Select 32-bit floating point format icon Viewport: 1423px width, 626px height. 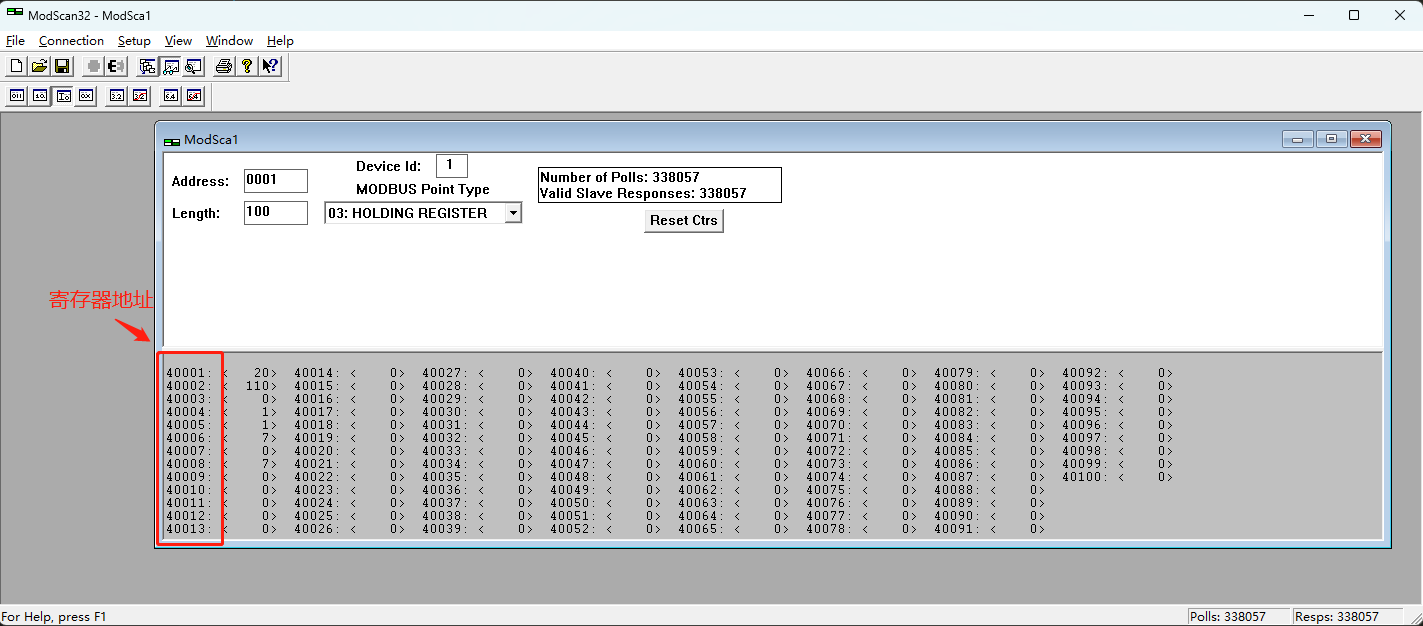click(x=117, y=96)
